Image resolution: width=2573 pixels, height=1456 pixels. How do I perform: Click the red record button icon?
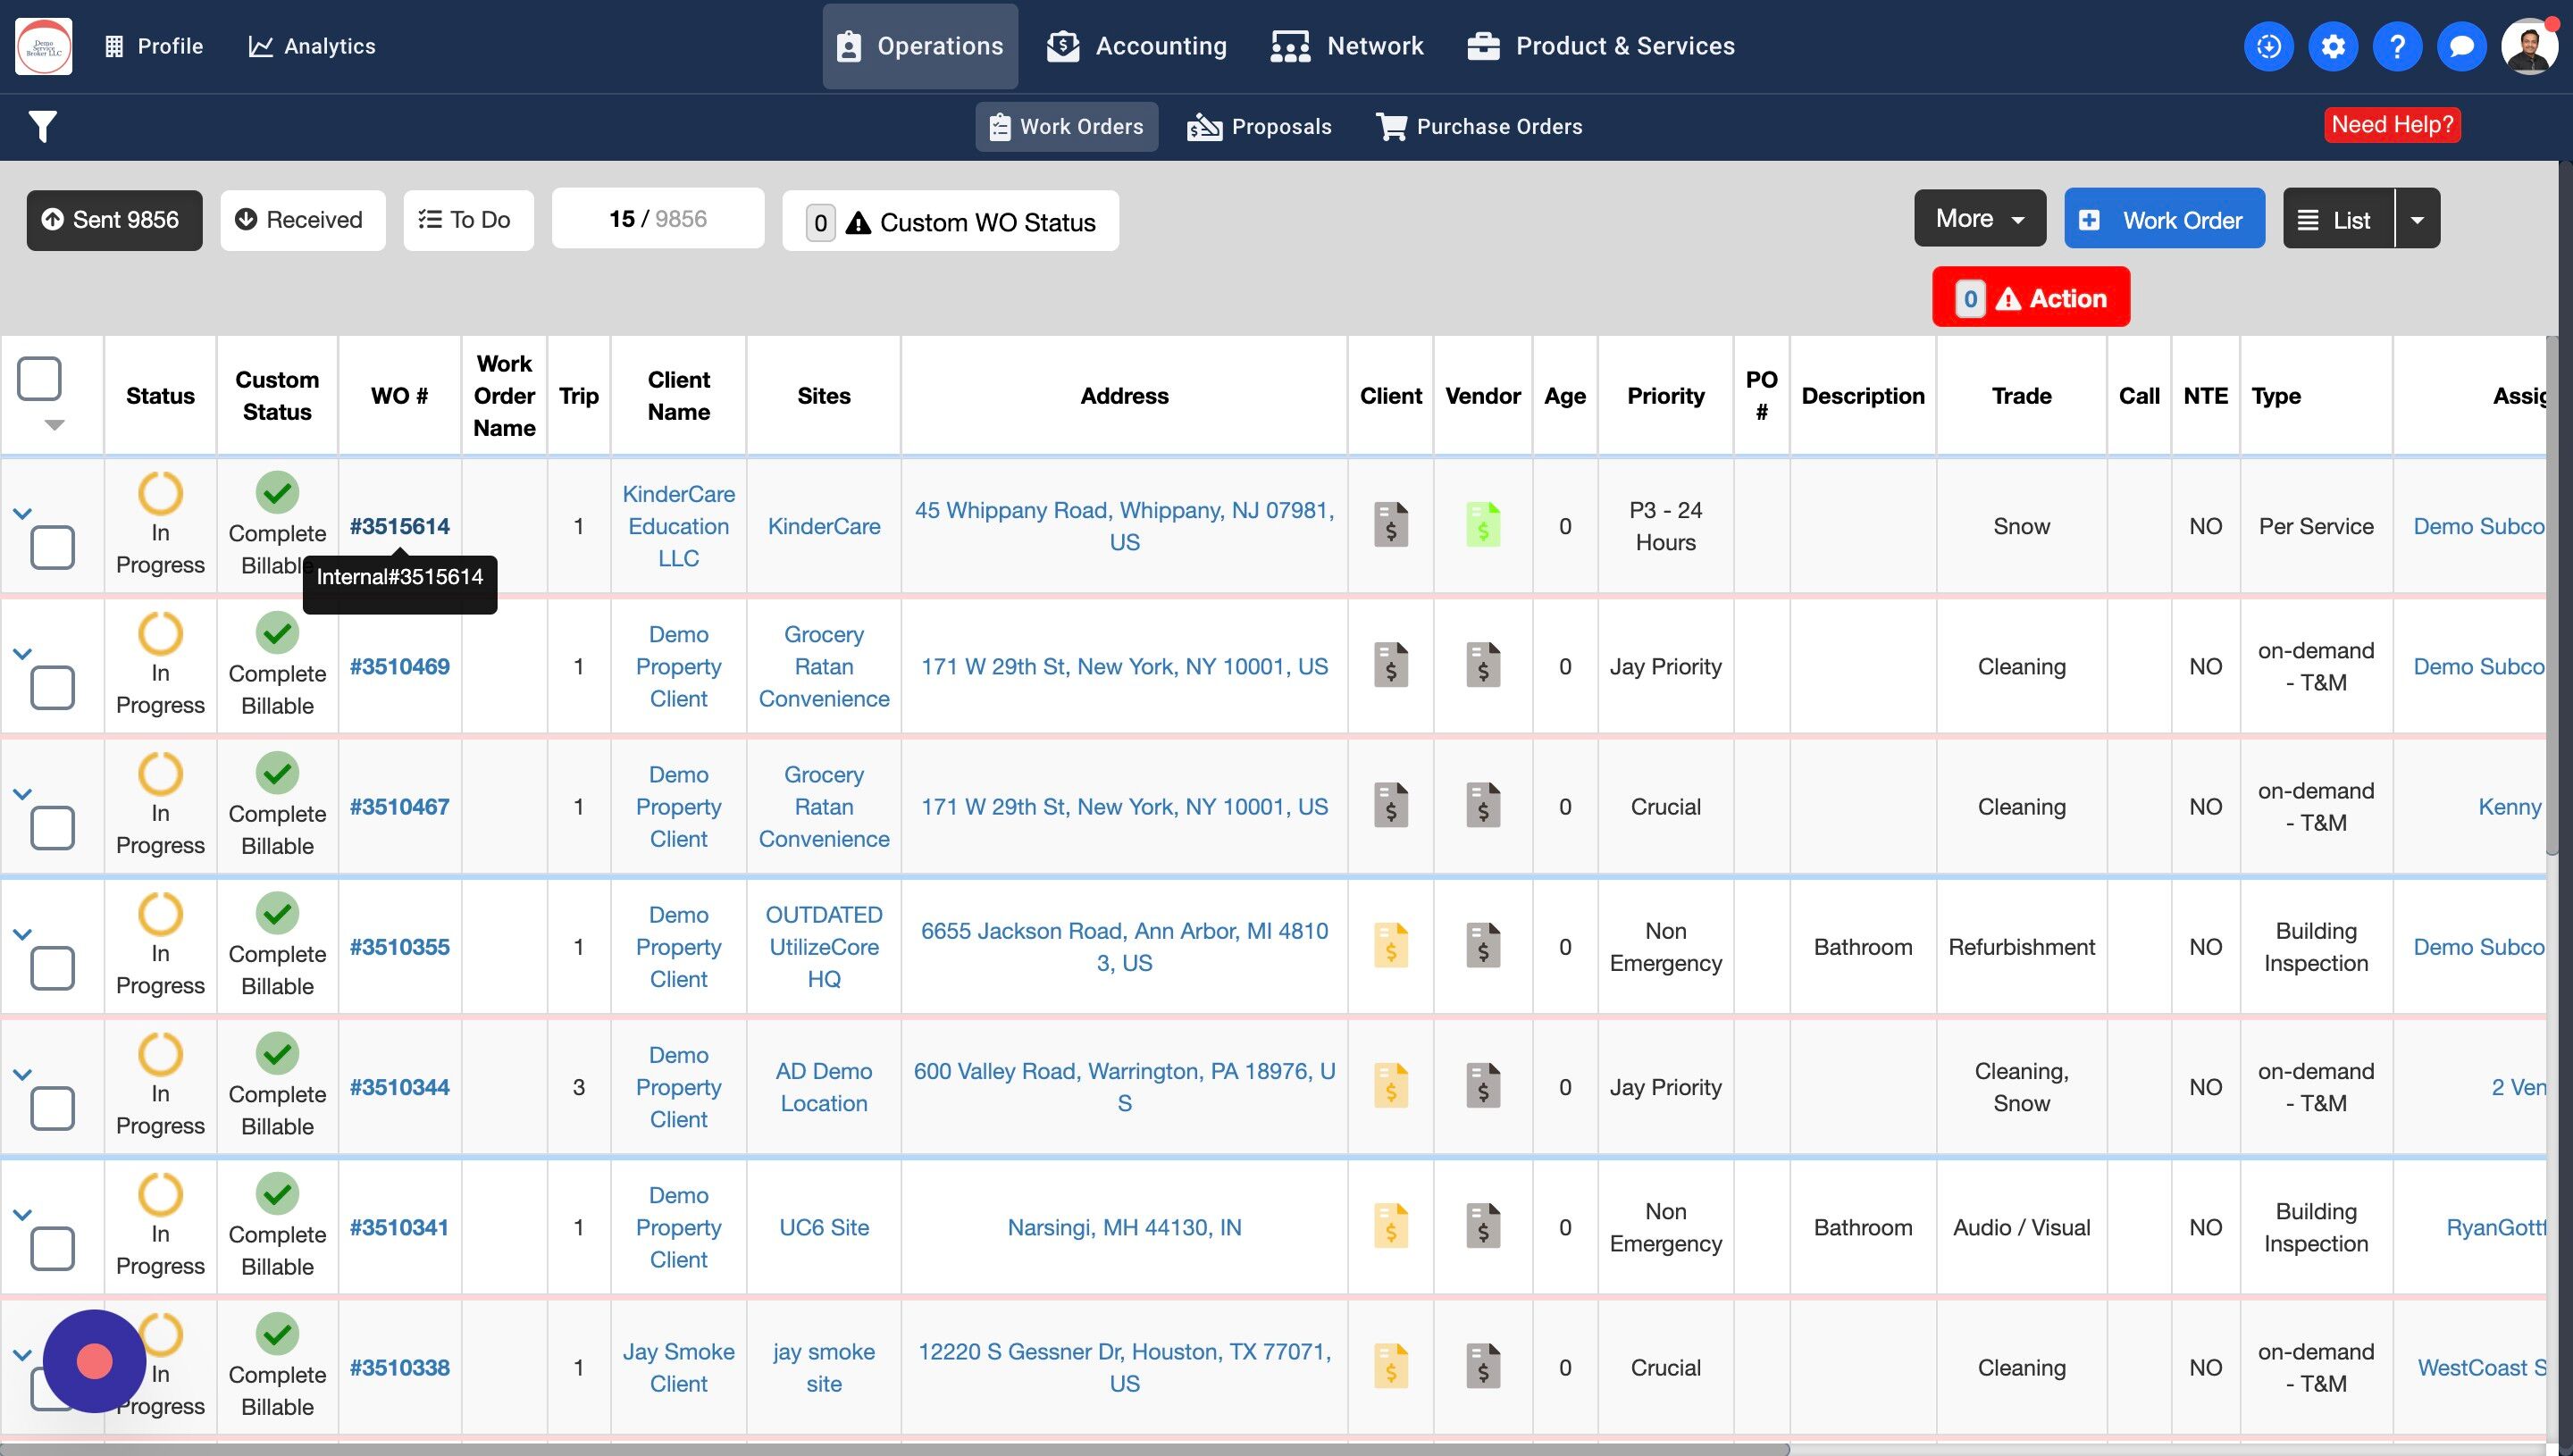tap(94, 1361)
